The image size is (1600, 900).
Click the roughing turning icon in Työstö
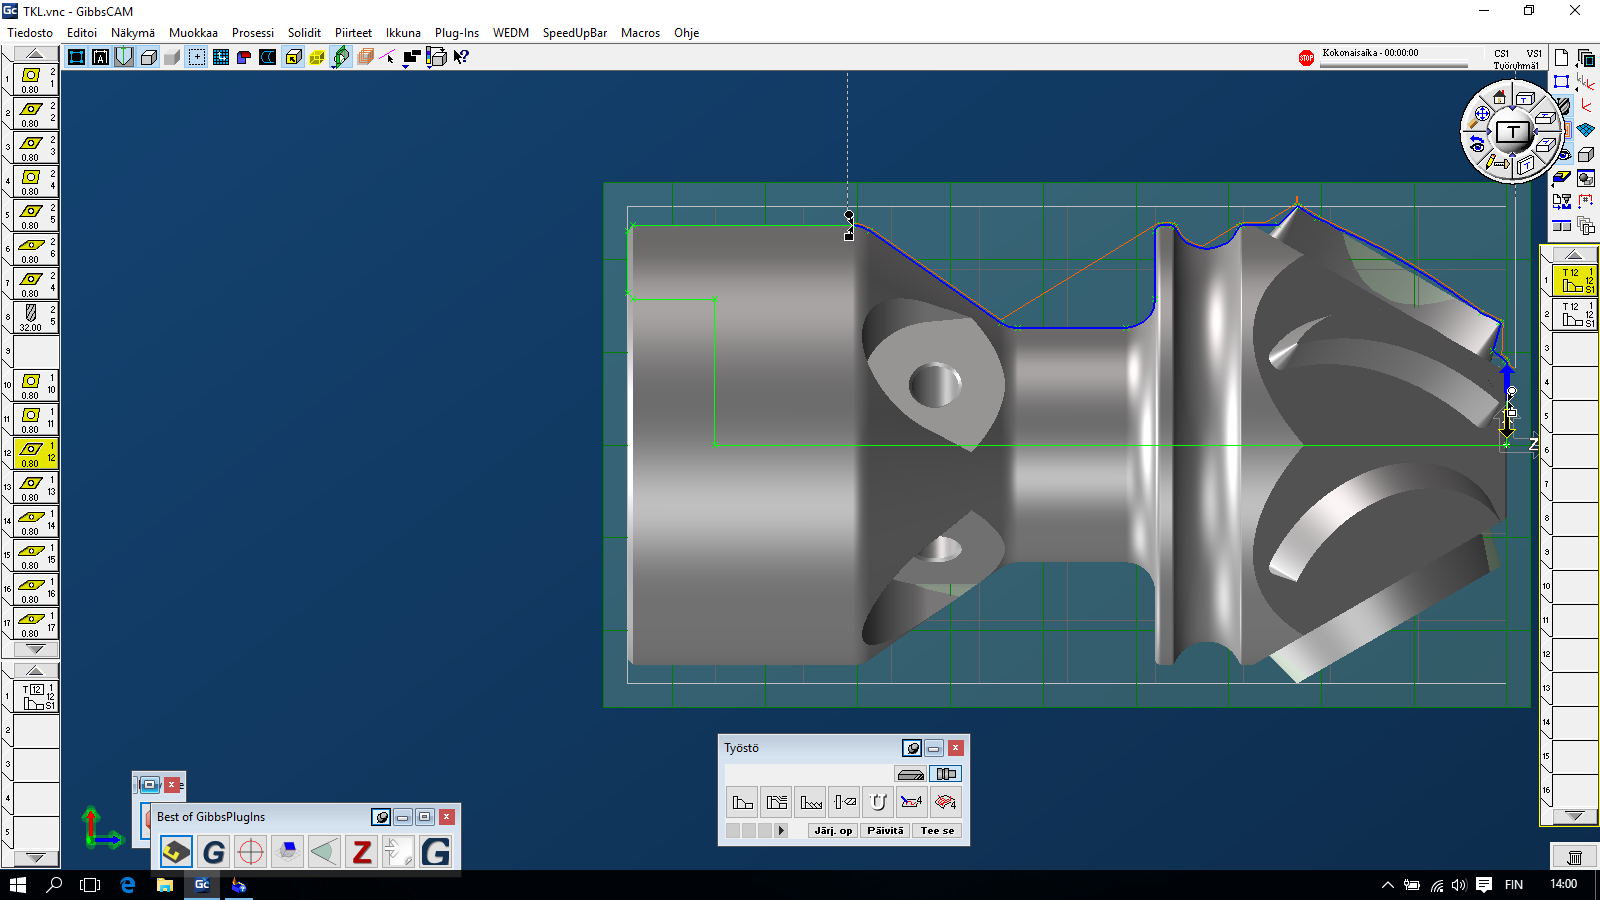pyautogui.click(x=776, y=802)
